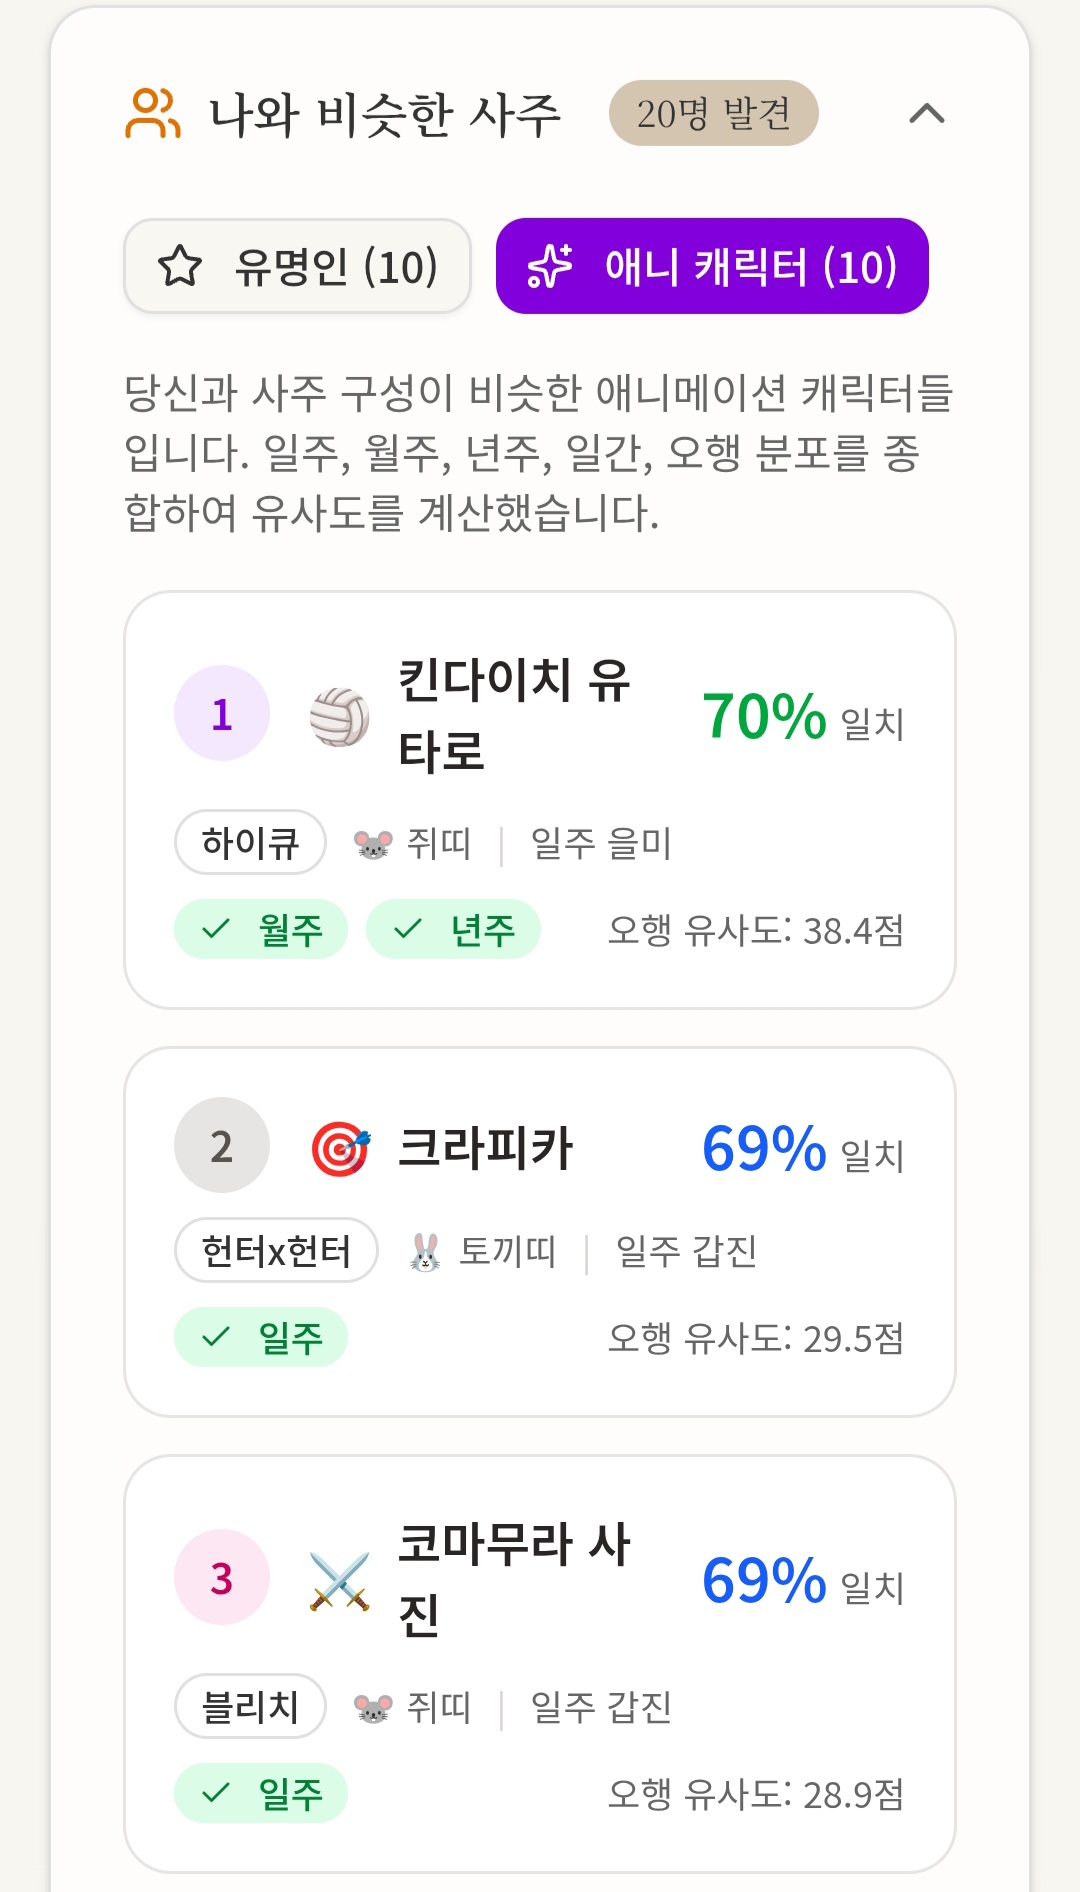
Task: Click the mouse emoji in the 하이큐 card
Action: coord(373,845)
